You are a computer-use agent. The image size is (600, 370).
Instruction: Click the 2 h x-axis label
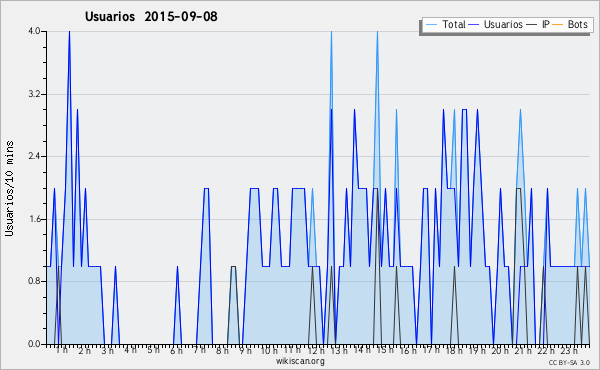click(x=85, y=350)
